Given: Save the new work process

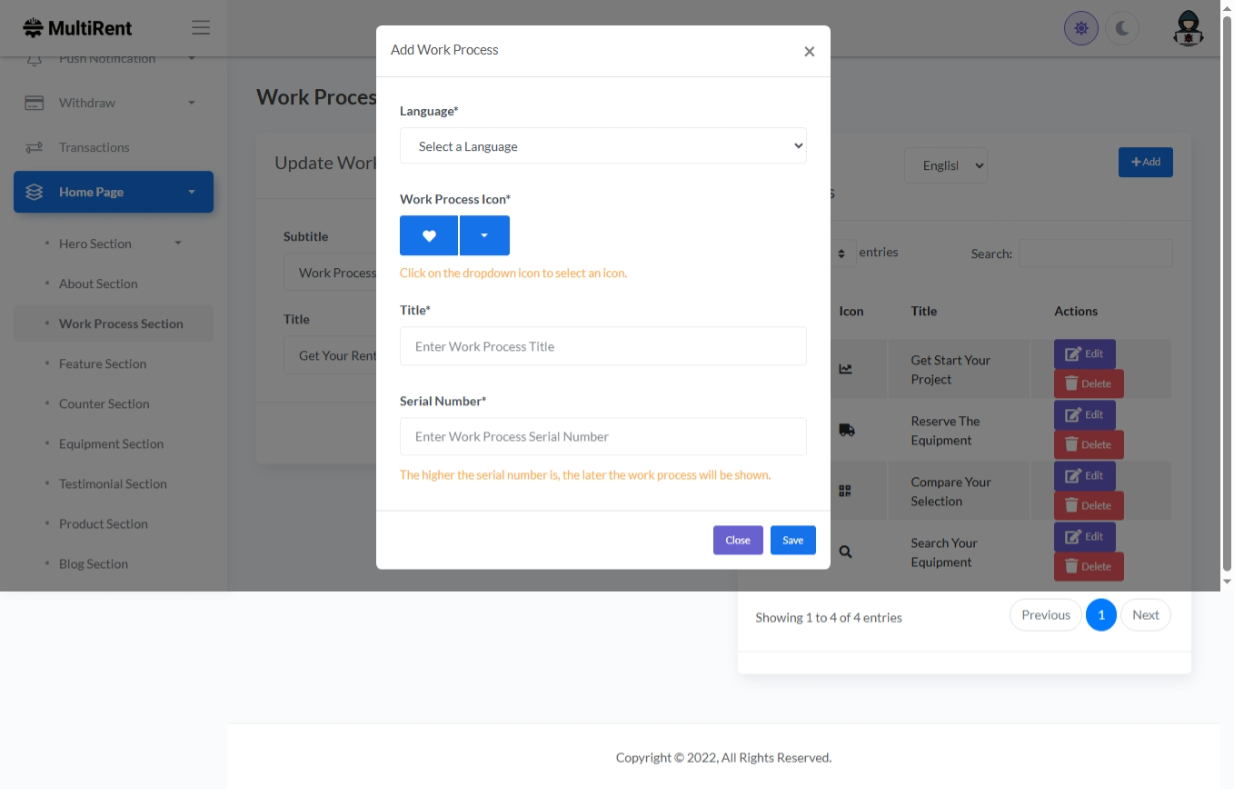Looking at the screenshot, I should click(x=793, y=540).
